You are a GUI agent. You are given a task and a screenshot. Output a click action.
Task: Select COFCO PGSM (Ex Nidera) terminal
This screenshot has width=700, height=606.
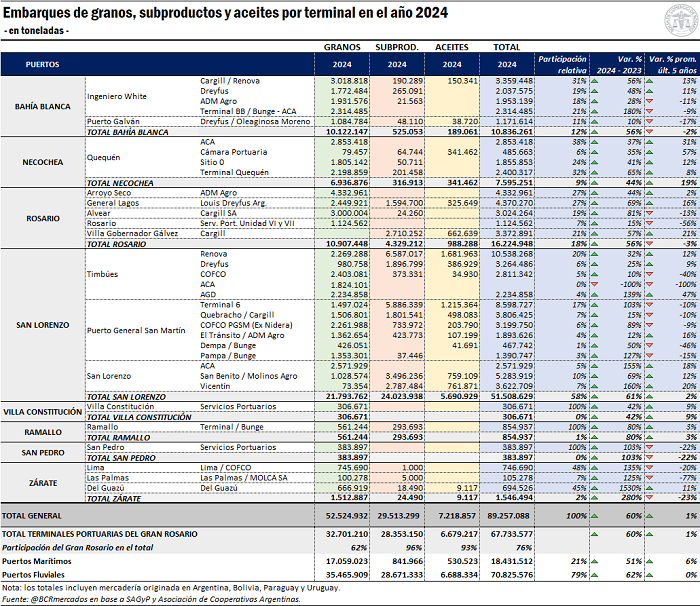[246, 325]
